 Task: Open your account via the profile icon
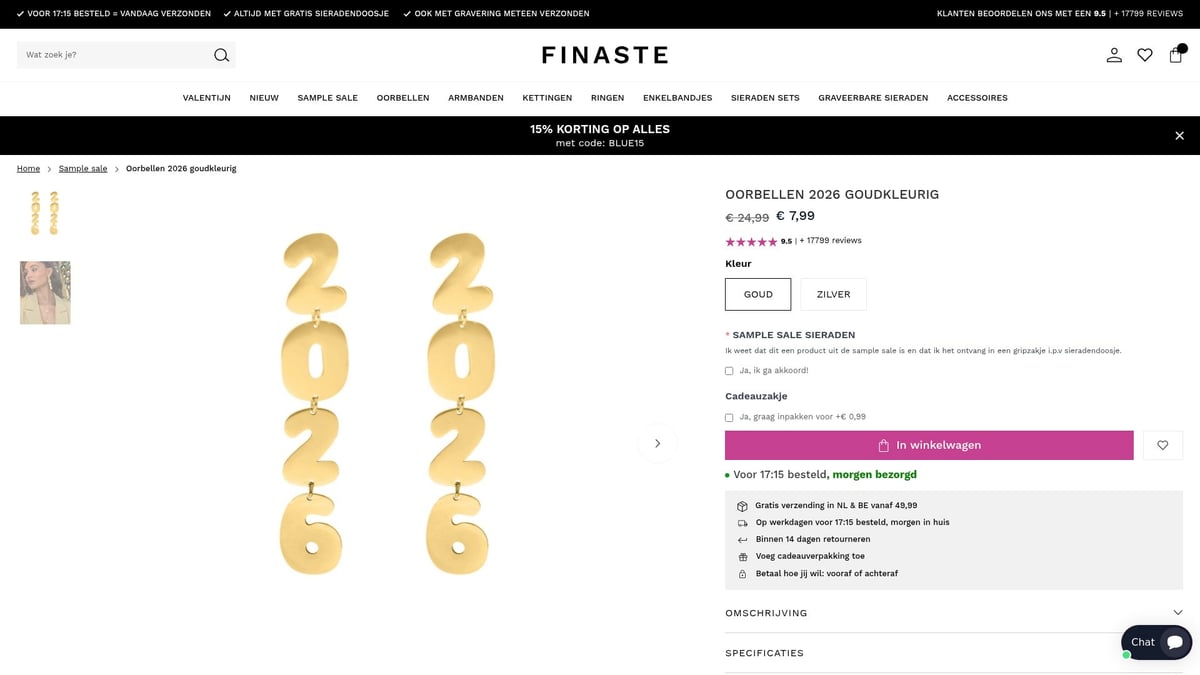point(1114,55)
